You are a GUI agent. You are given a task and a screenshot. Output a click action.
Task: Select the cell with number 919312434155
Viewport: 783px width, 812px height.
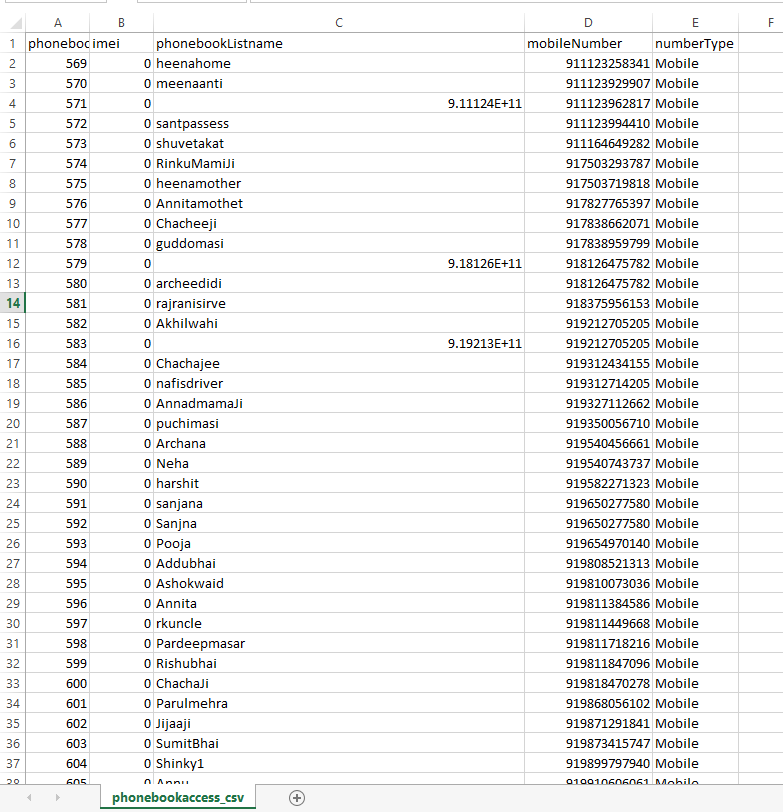588,363
